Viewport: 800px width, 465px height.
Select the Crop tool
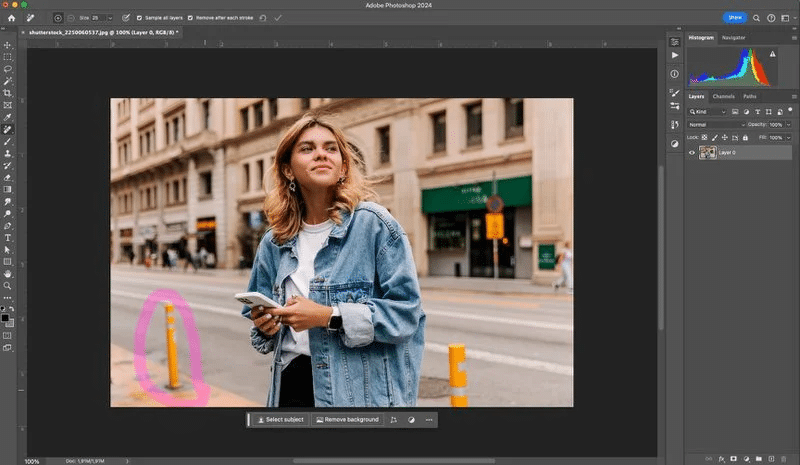click(8, 93)
